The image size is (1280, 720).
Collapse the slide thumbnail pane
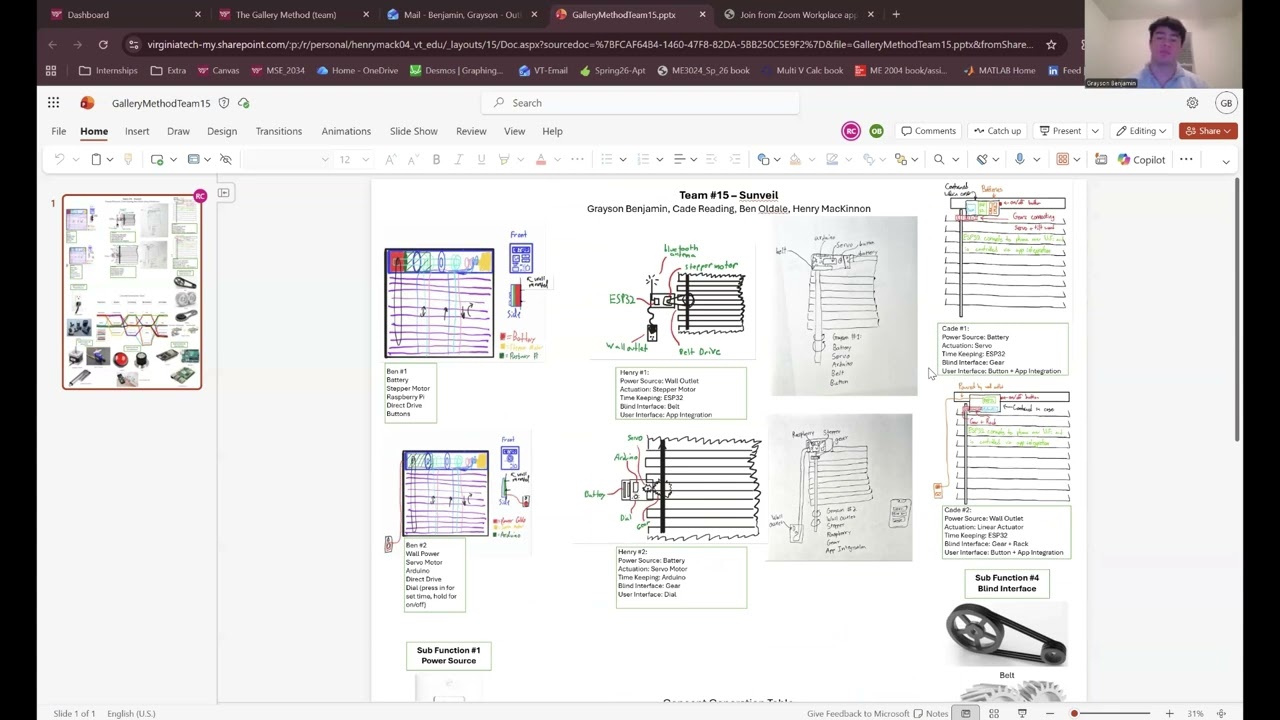pos(224,193)
